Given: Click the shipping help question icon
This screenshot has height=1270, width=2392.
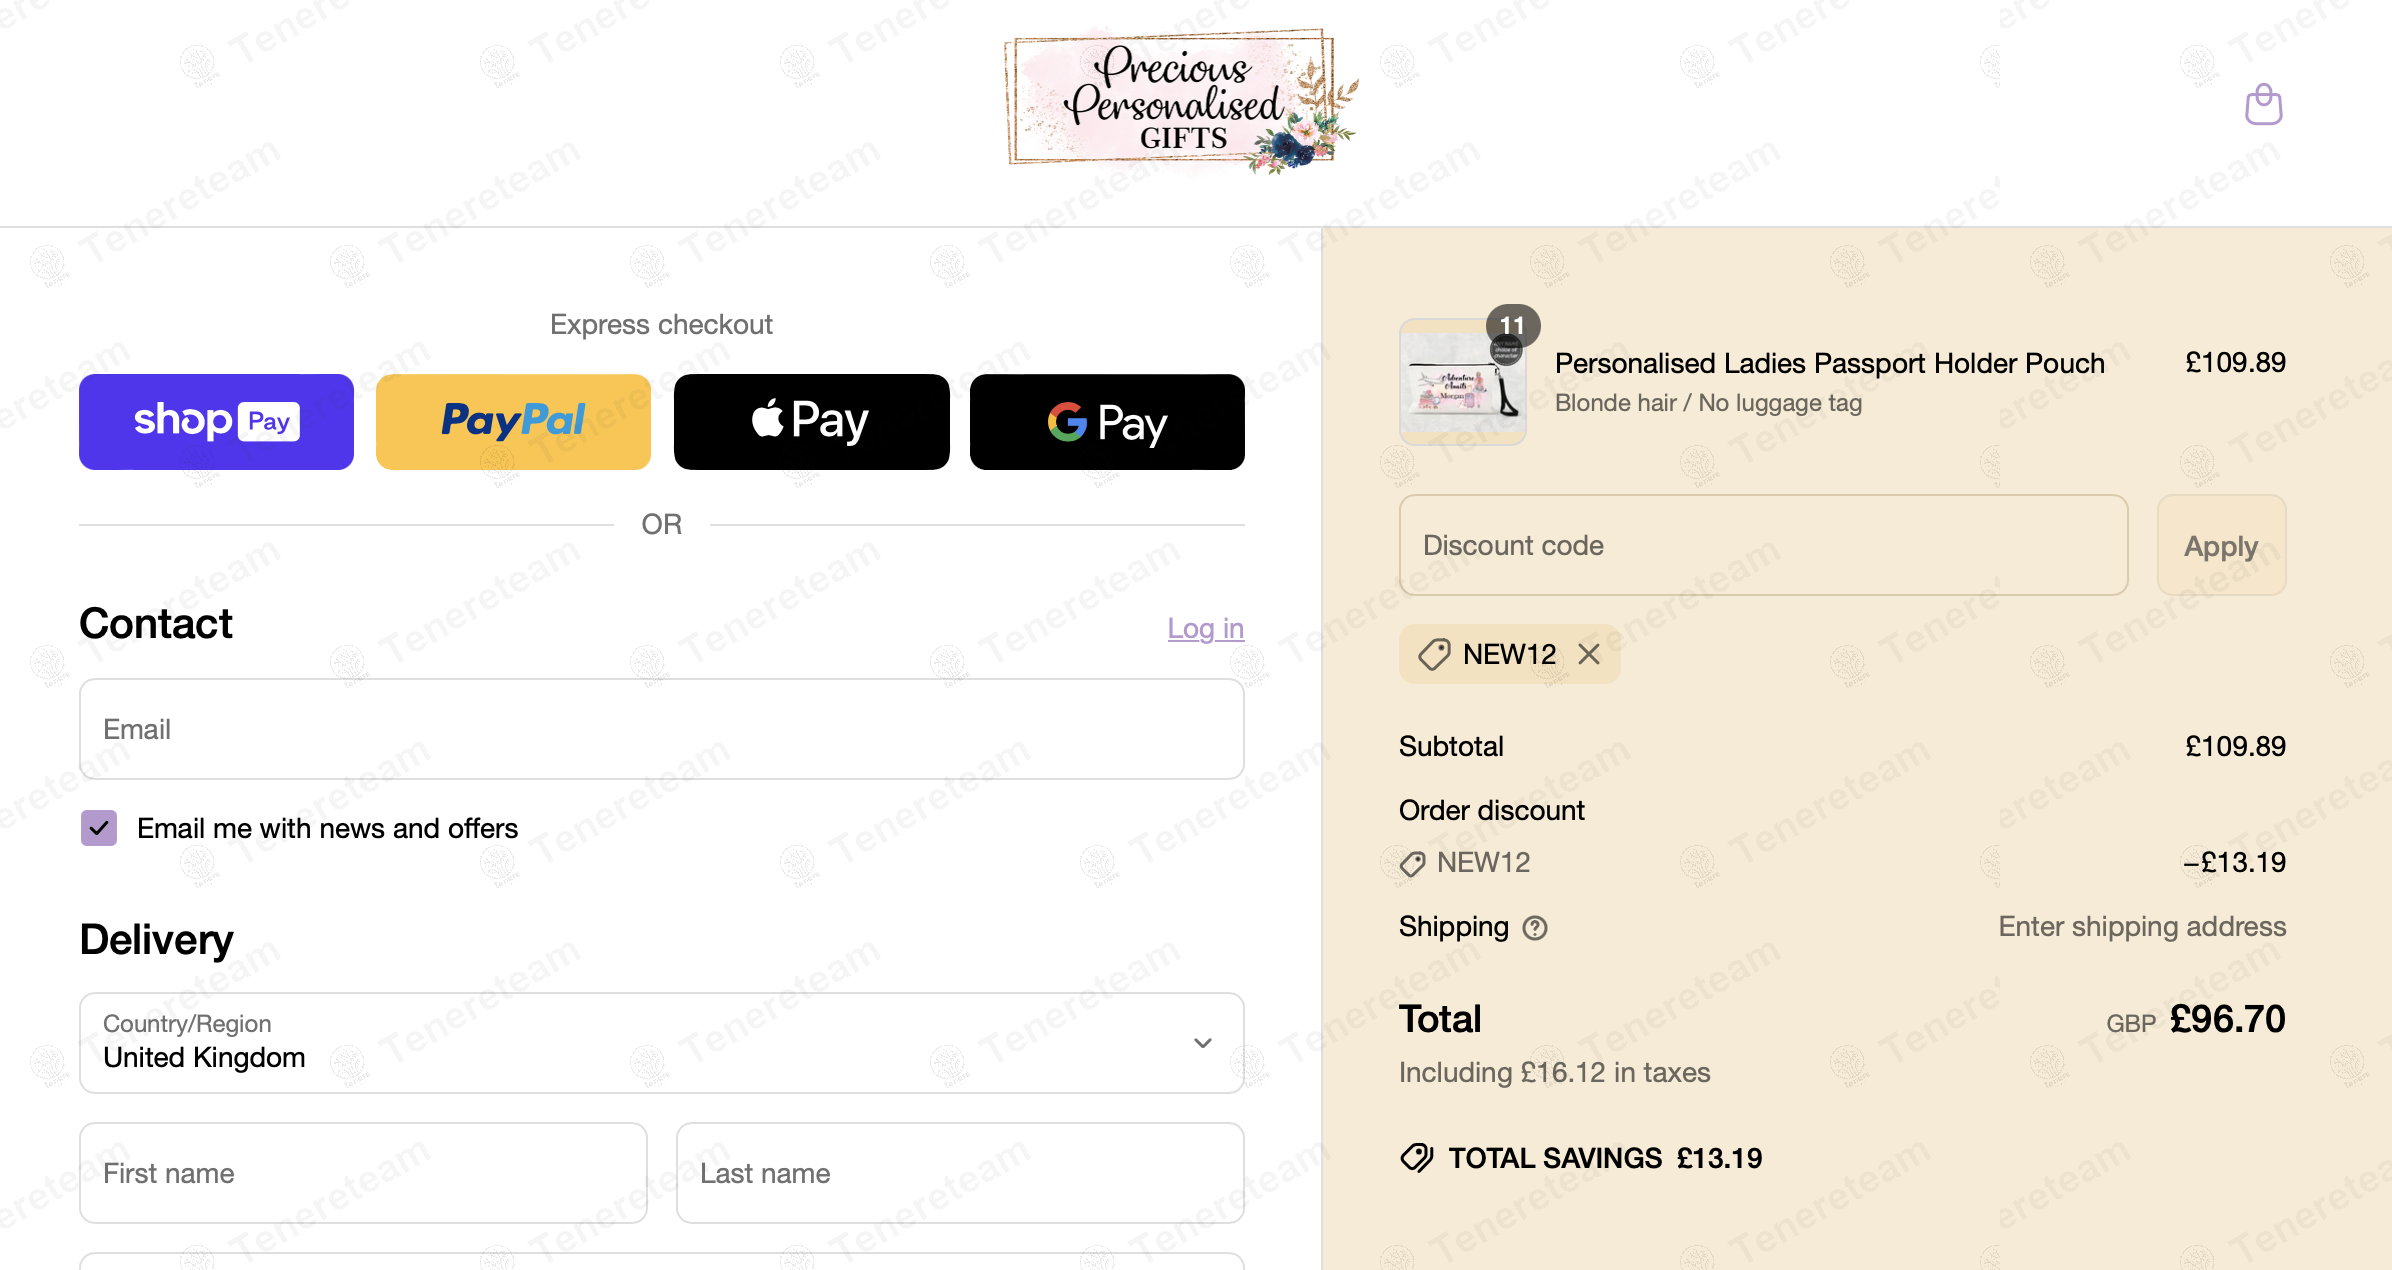Looking at the screenshot, I should point(1534,928).
